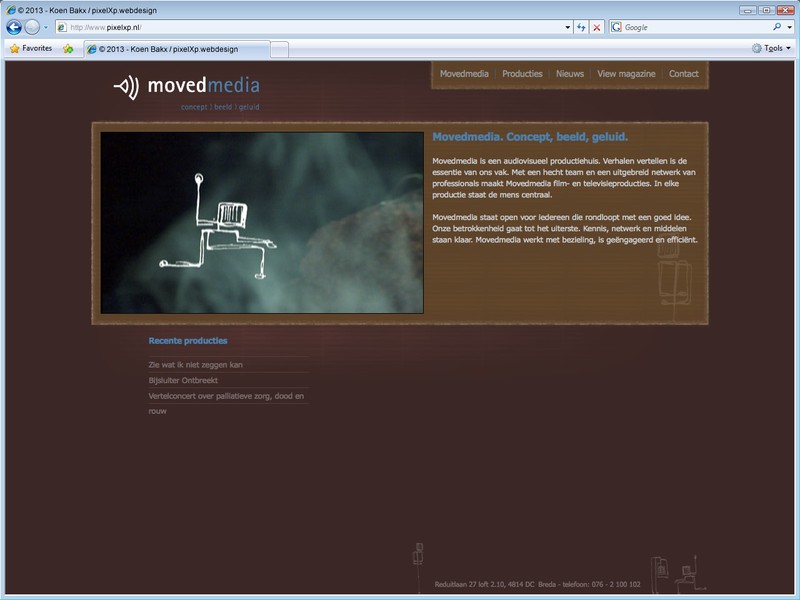Open 'Zie wat ik niet zeggen kan' production
The height and width of the screenshot is (600, 800).
195,365
